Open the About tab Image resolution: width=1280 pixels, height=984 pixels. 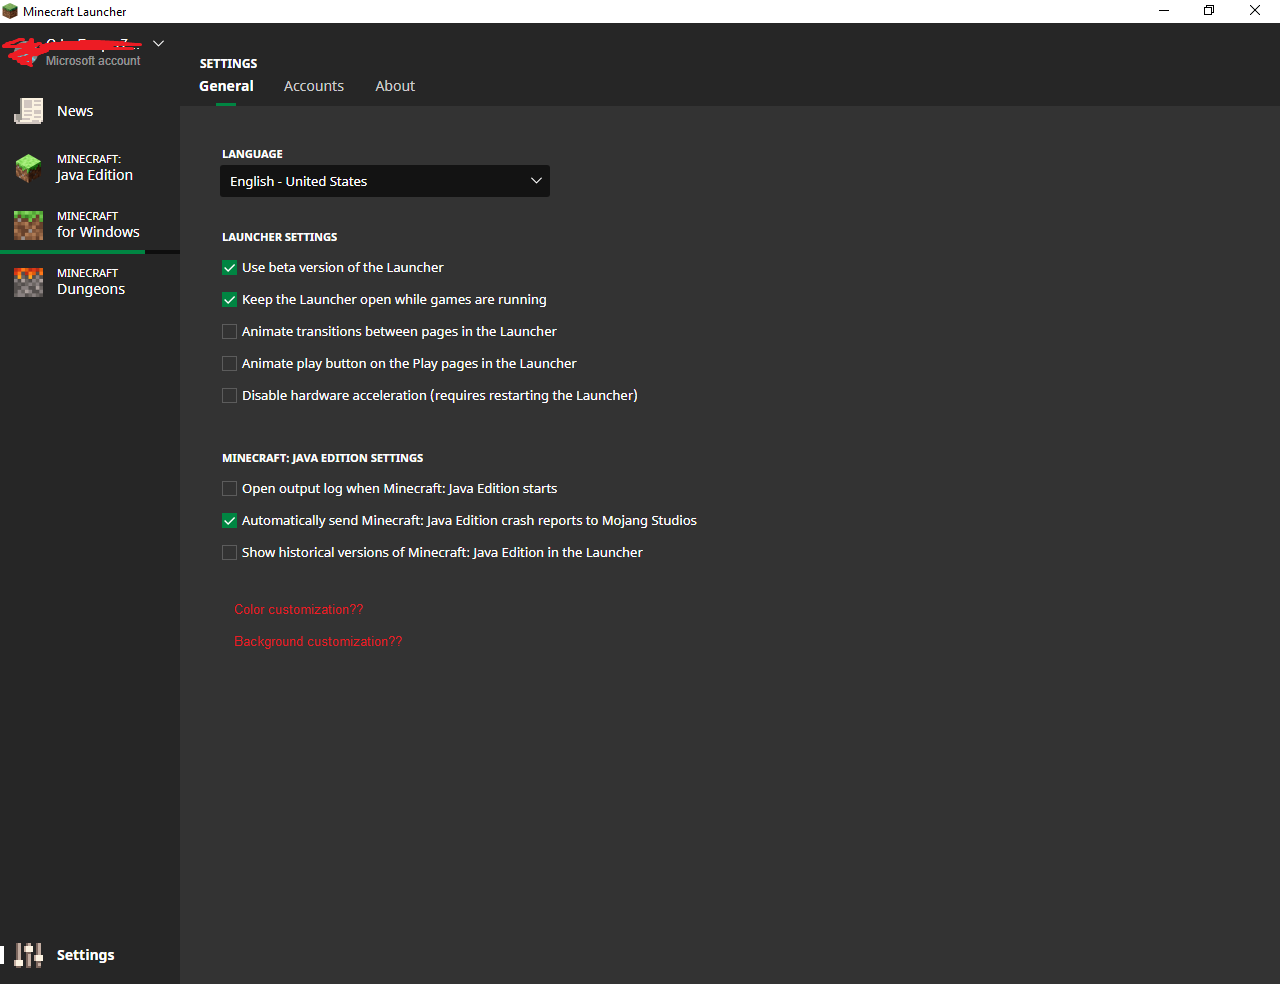coord(395,86)
